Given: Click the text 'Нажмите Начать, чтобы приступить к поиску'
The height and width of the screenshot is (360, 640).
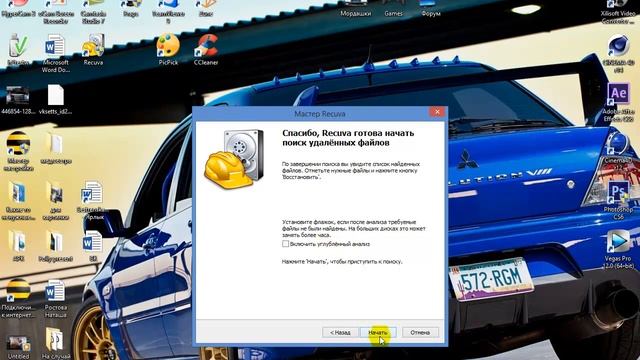Looking at the screenshot, I should (342, 261).
